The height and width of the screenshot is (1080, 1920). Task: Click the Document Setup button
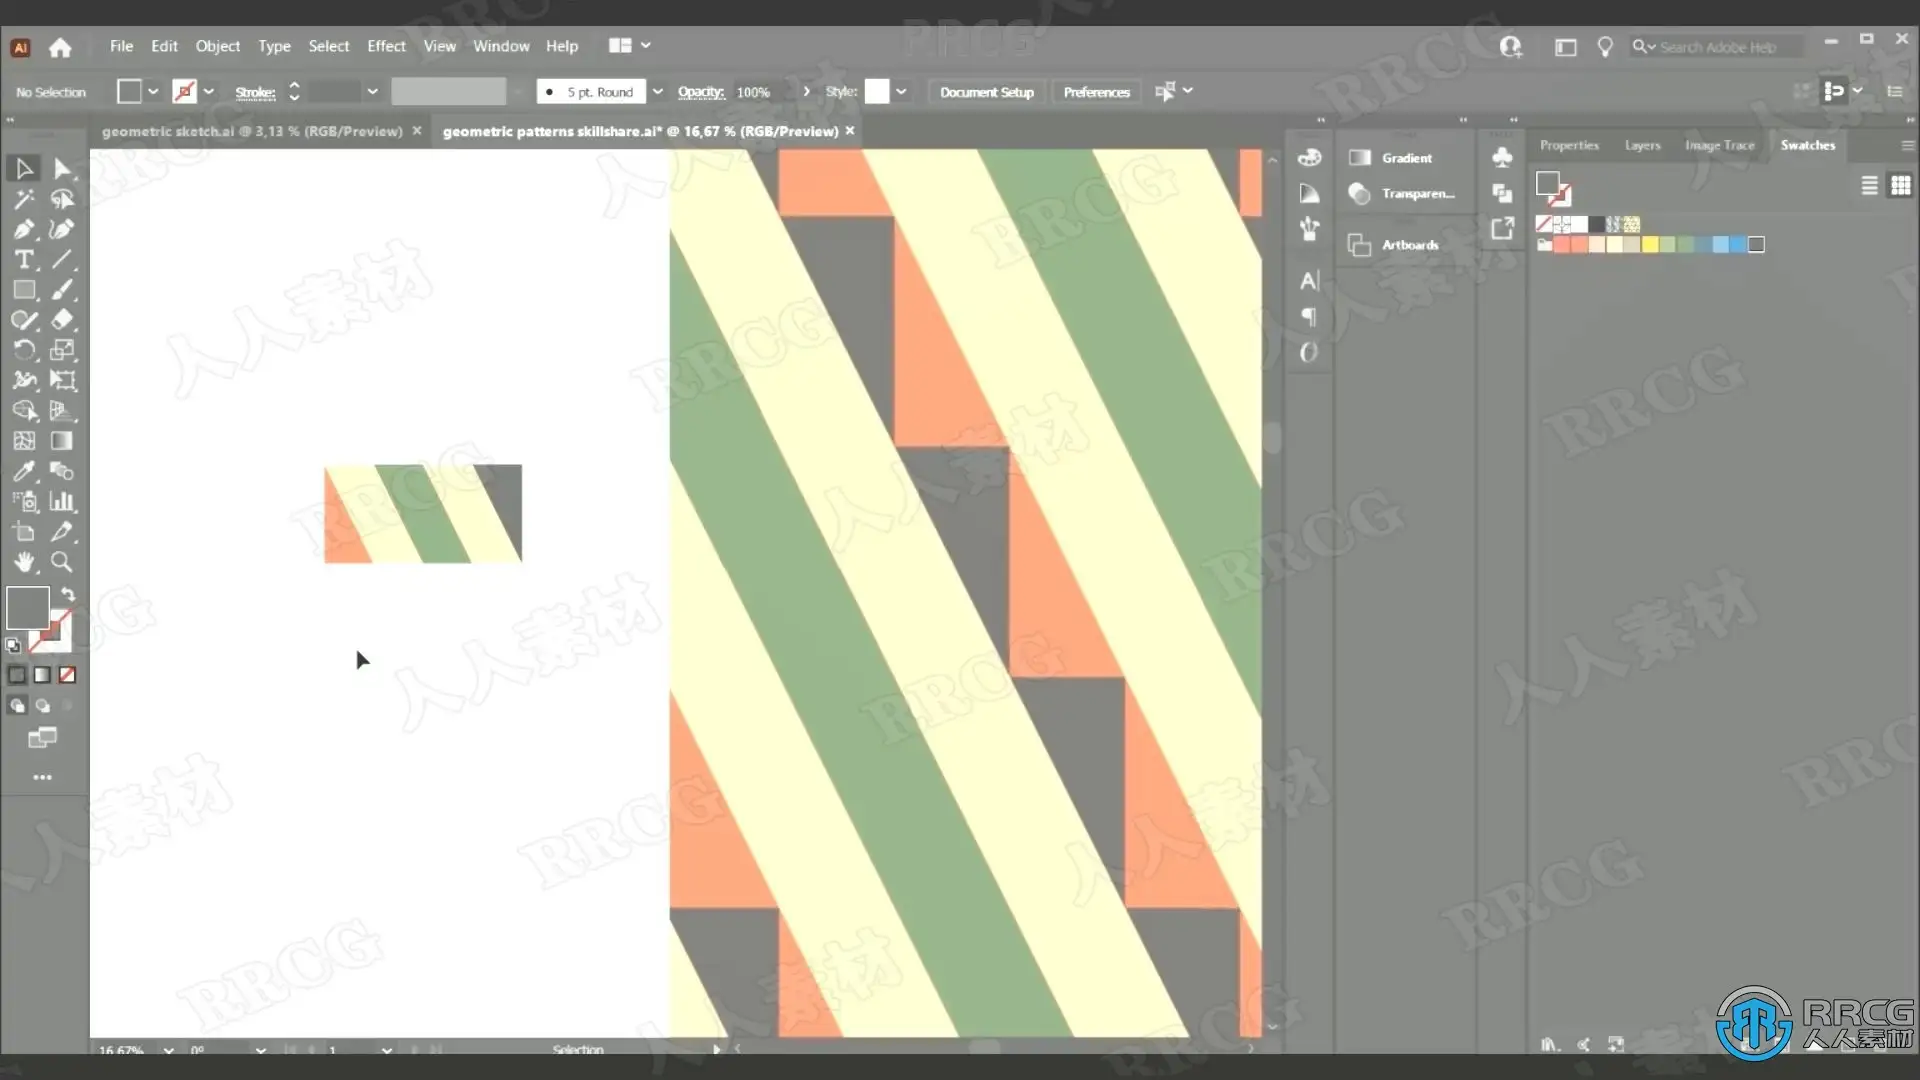click(986, 92)
